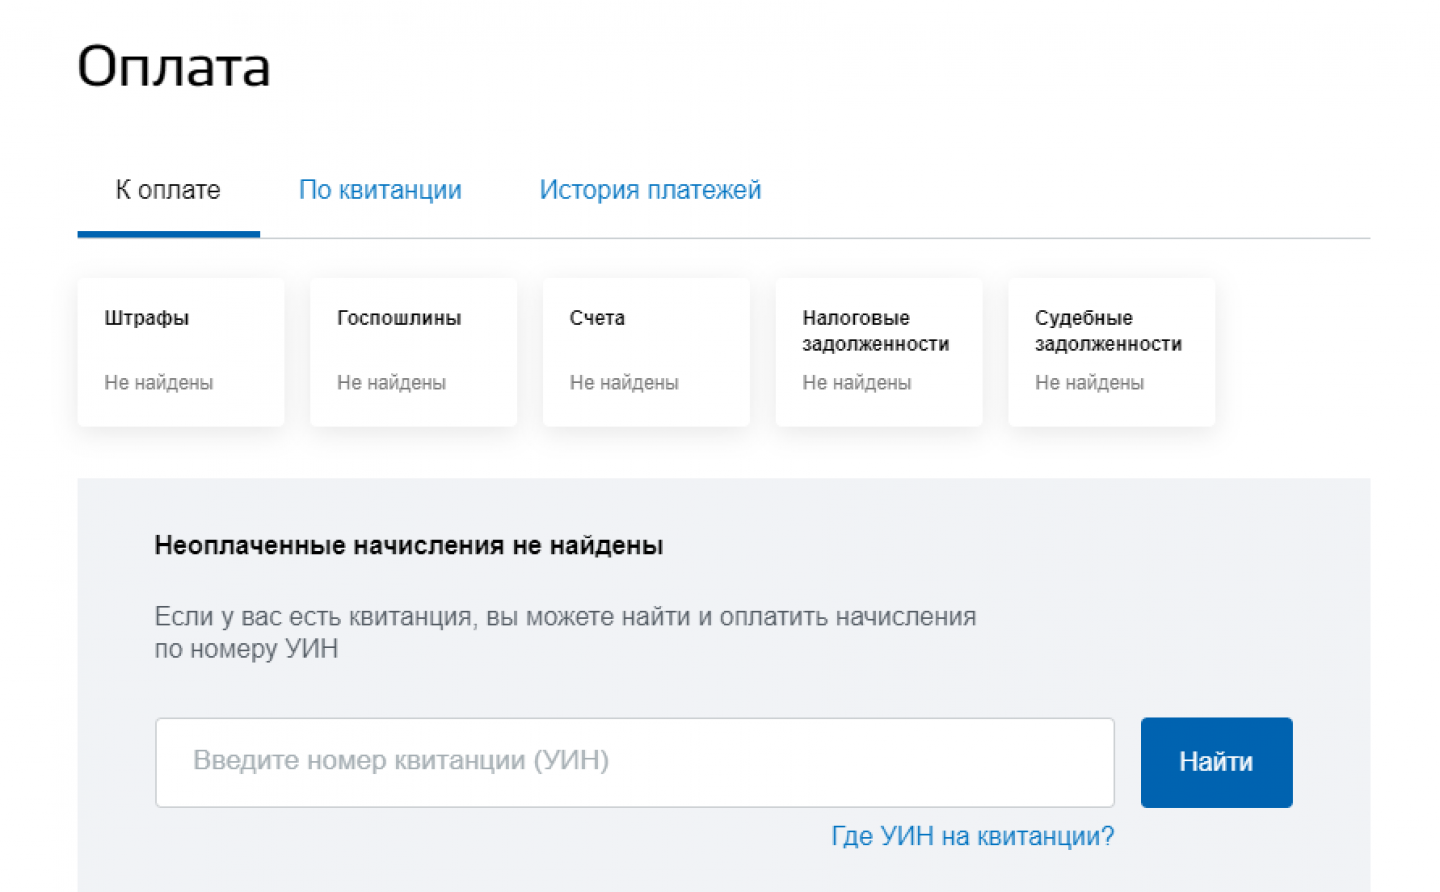This screenshot has height=892, width=1440.
Task: Click the "Неоплаченные начисления не найдены" heading
Action: pyautogui.click(x=408, y=545)
